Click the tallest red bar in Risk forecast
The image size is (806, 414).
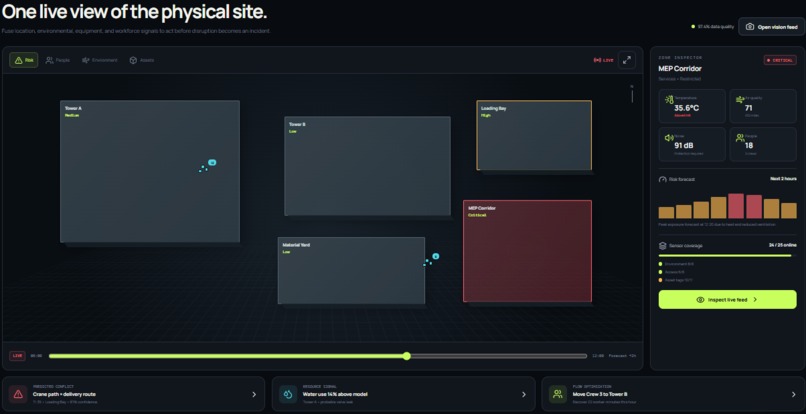click(x=736, y=206)
